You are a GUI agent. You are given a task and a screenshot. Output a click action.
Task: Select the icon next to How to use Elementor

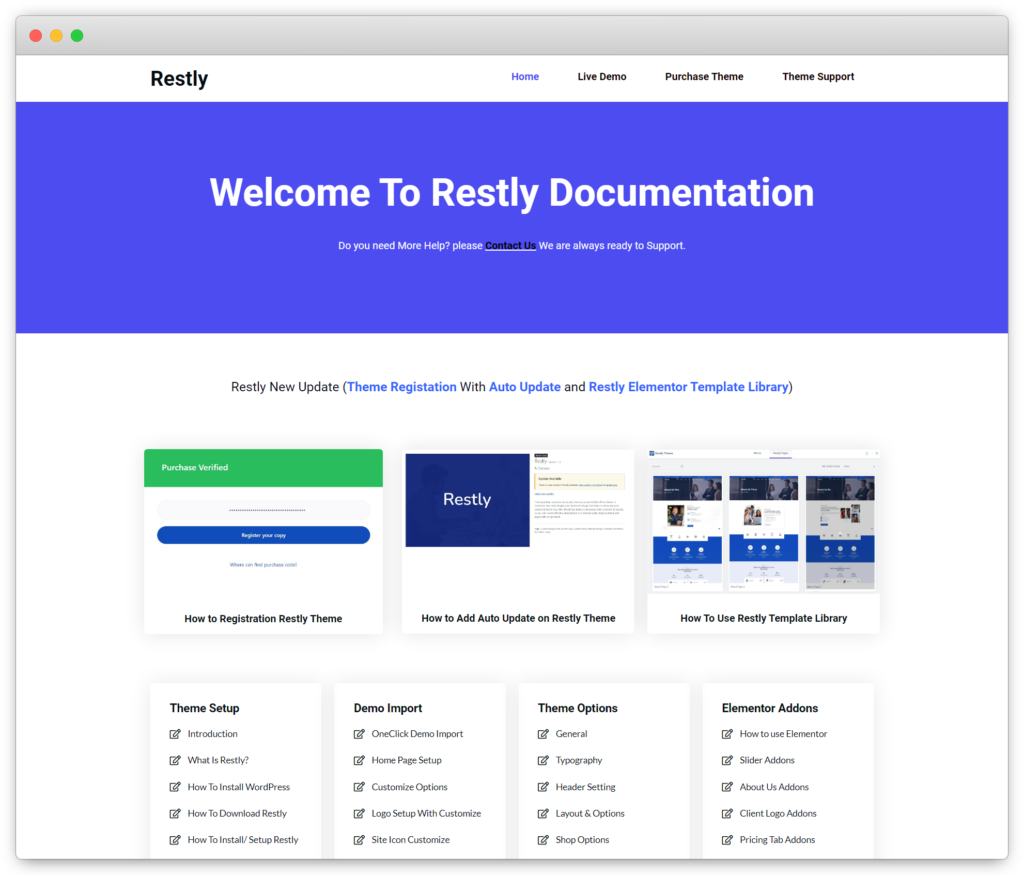pyautogui.click(x=726, y=733)
